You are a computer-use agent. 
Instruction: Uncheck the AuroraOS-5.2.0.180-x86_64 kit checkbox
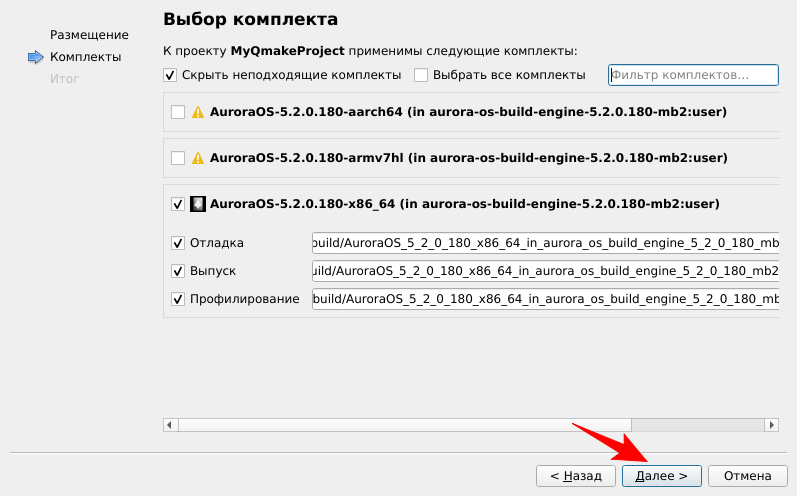point(178,204)
